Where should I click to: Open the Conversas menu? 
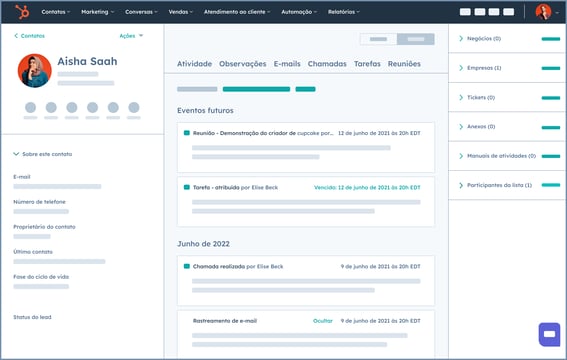(x=141, y=12)
